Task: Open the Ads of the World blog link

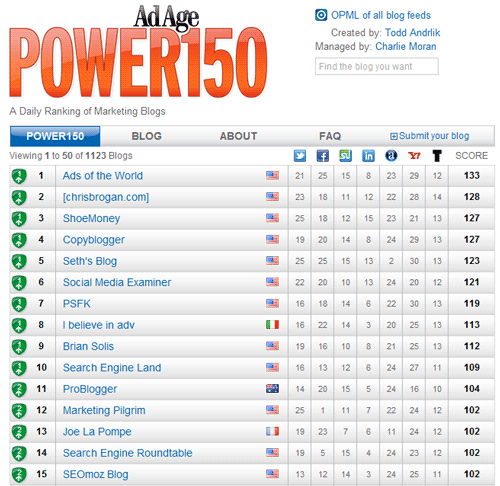Action: [x=103, y=176]
